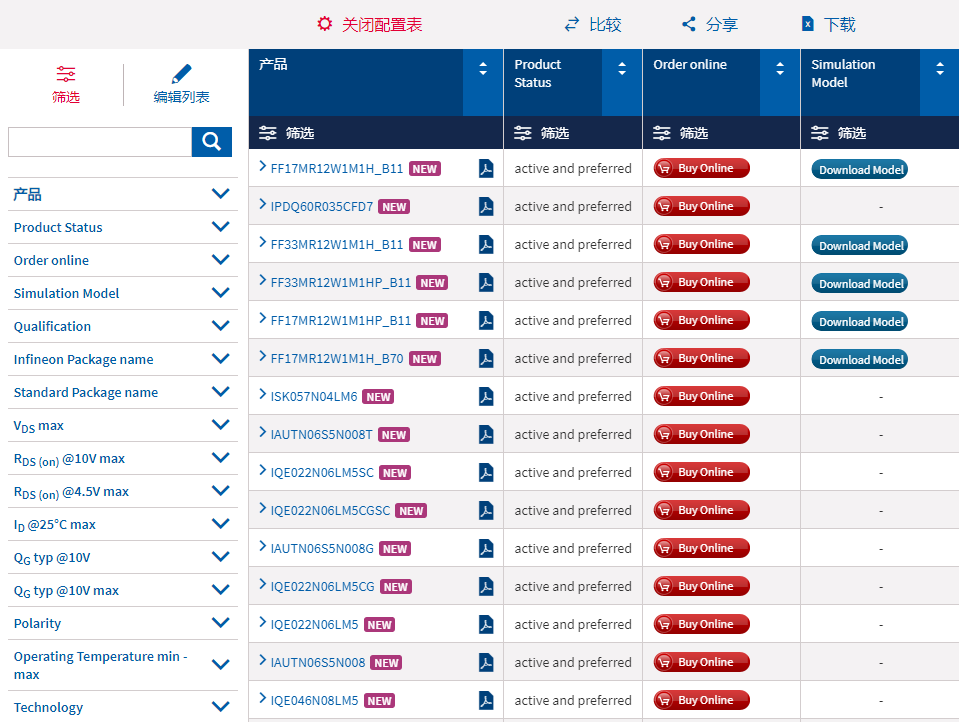
Task: Sort by Order online column arrows
Action: (x=780, y=69)
